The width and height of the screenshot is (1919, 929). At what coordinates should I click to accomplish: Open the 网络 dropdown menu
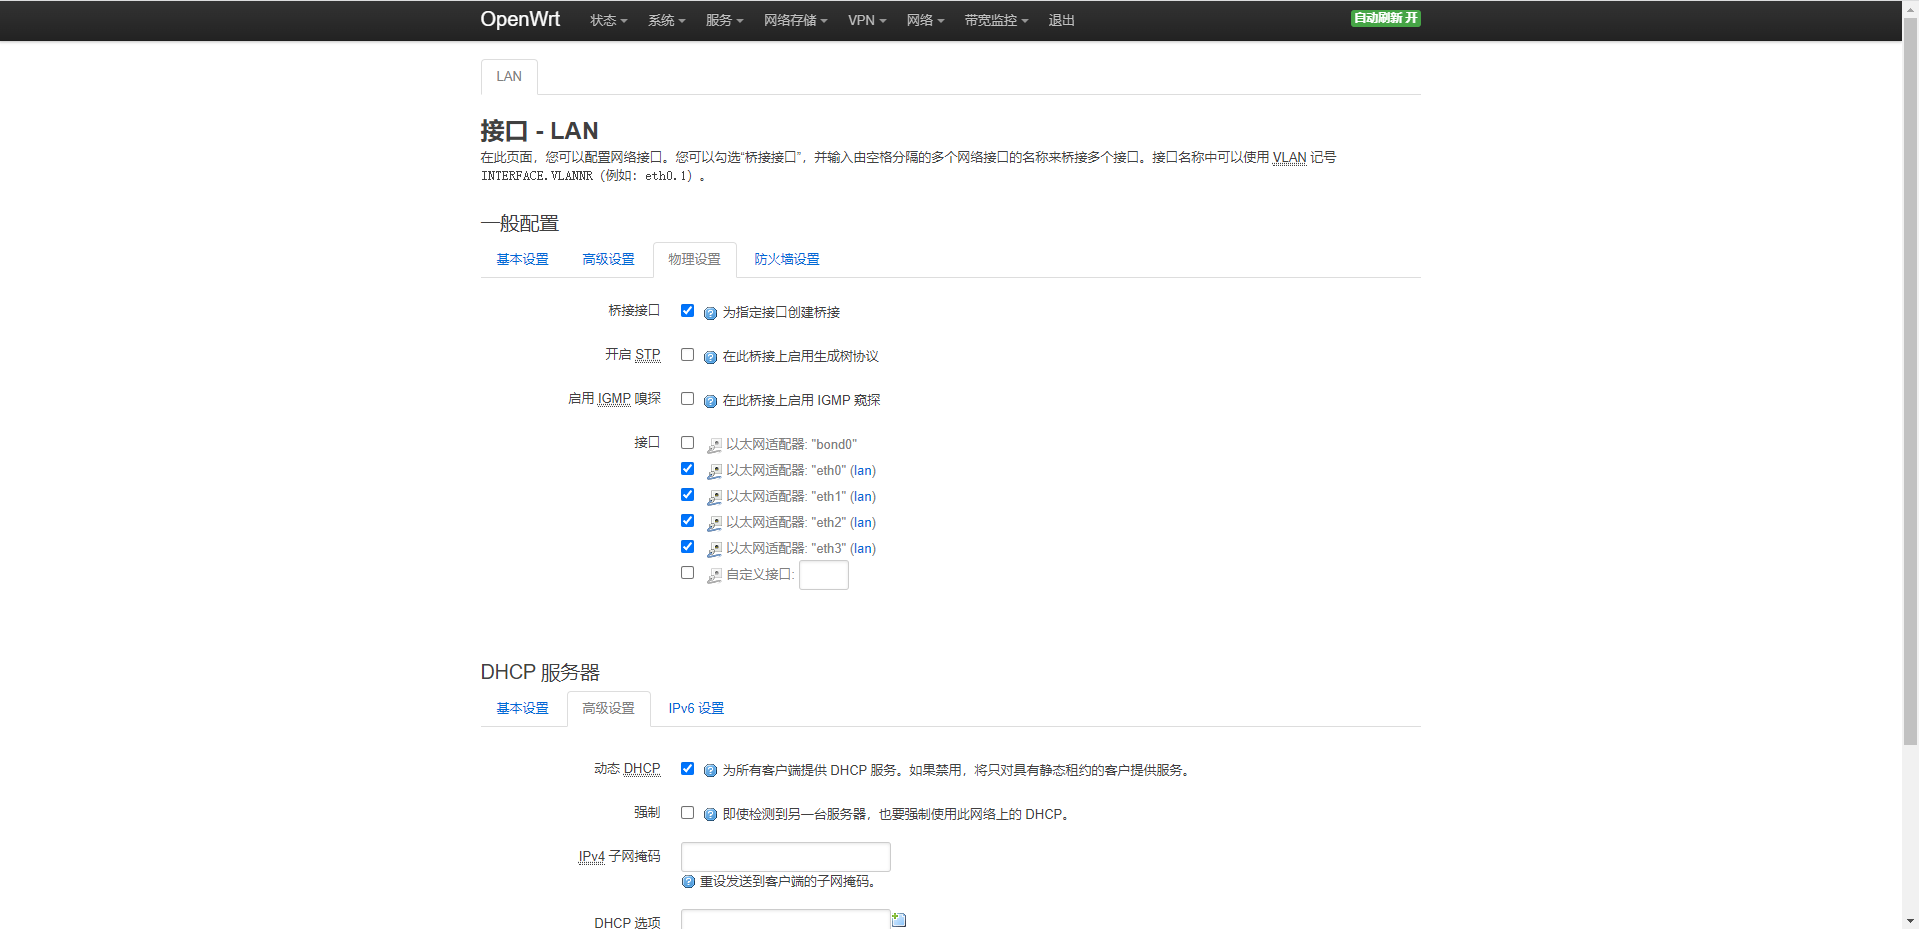(925, 20)
